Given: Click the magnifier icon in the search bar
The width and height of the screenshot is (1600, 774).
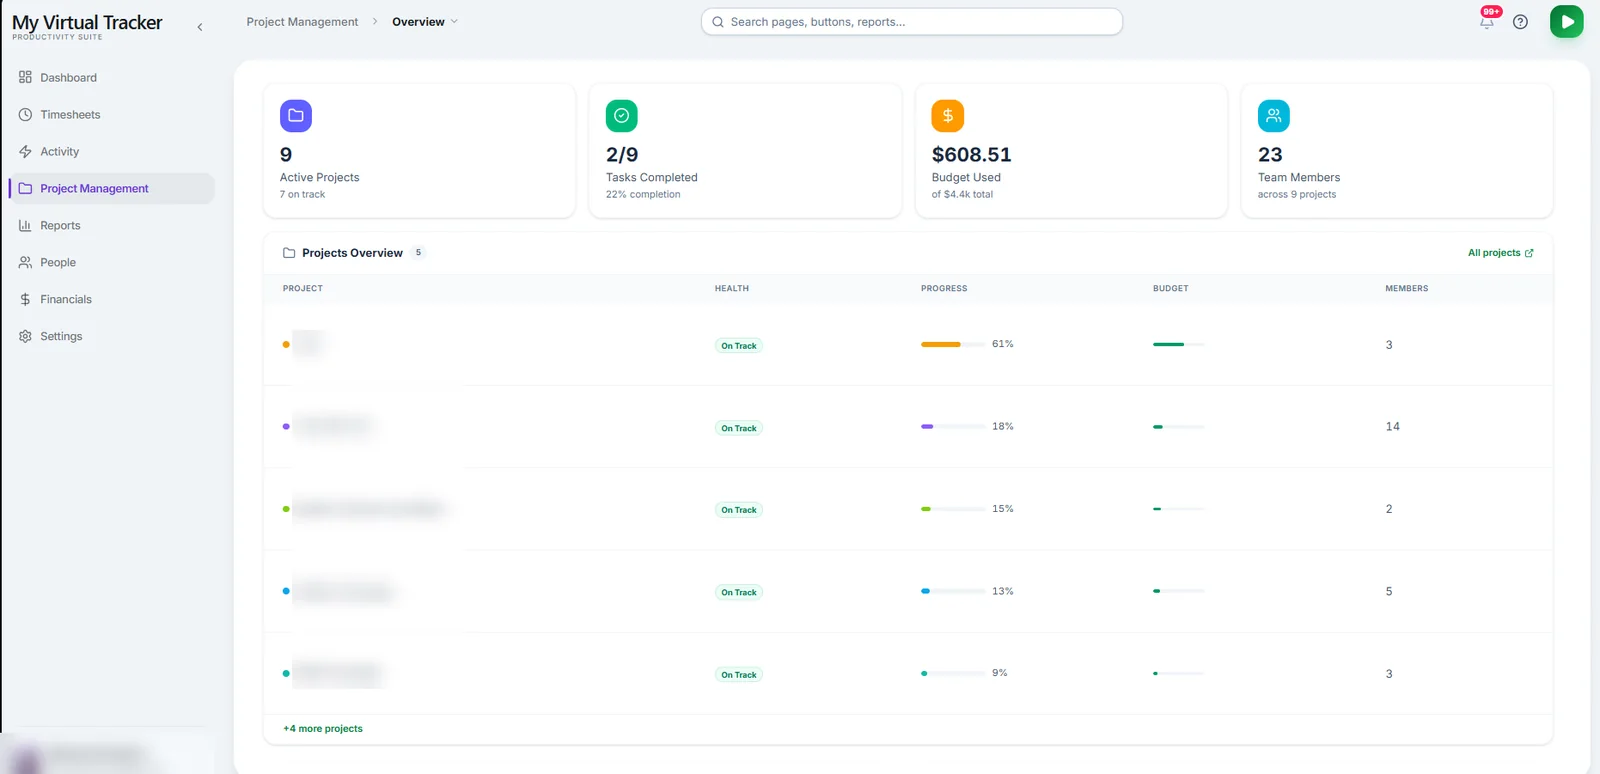Looking at the screenshot, I should [718, 22].
